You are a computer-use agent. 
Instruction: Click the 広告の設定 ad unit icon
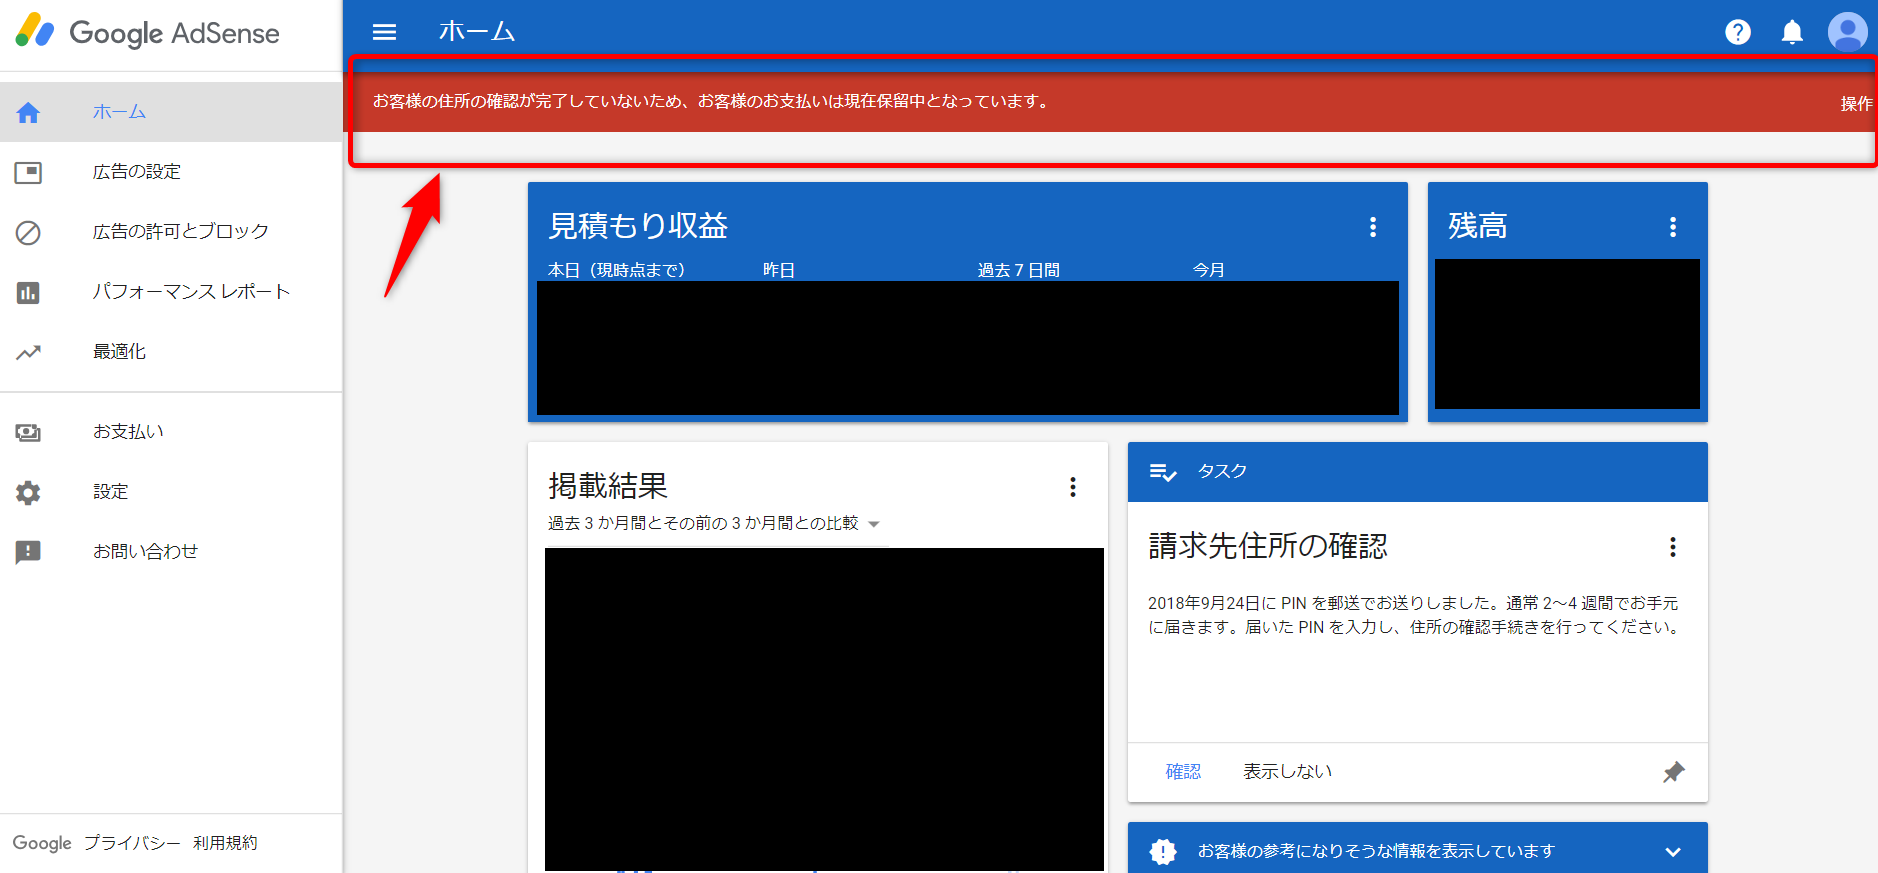[x=28, y=172]
